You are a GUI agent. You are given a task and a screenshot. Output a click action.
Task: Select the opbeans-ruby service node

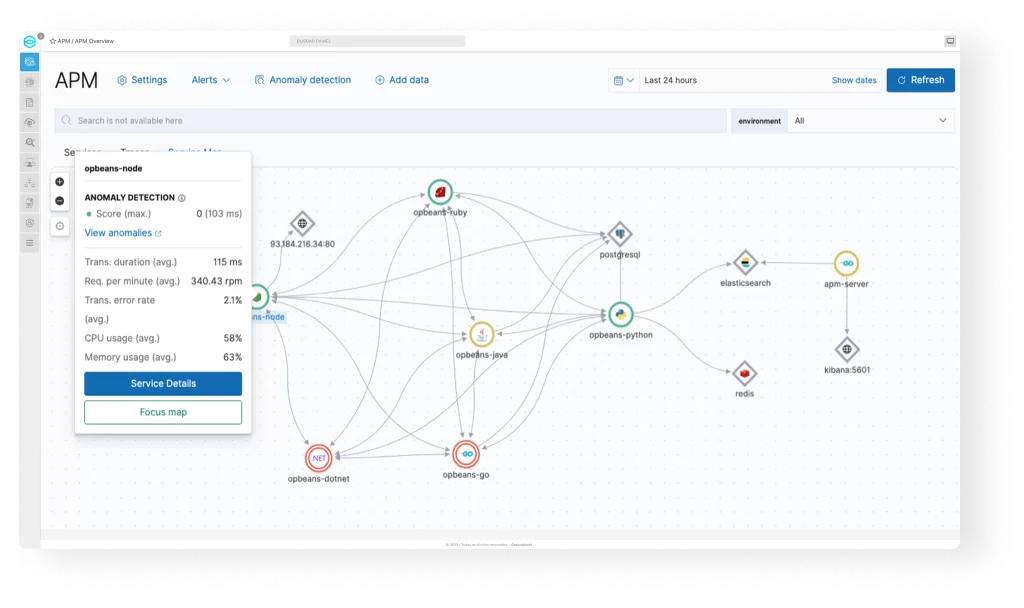coord(440,192)
